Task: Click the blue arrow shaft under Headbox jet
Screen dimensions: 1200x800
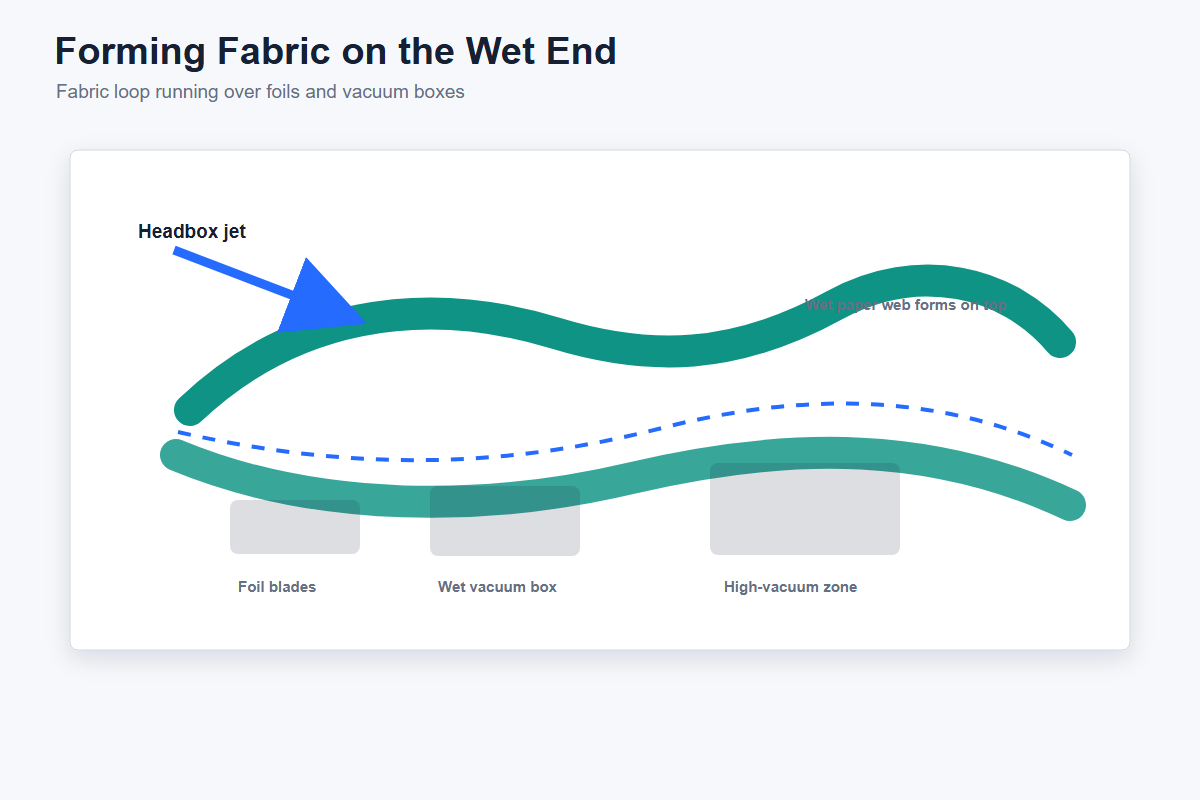Action: pyautogui.click(x=235, y=271)
